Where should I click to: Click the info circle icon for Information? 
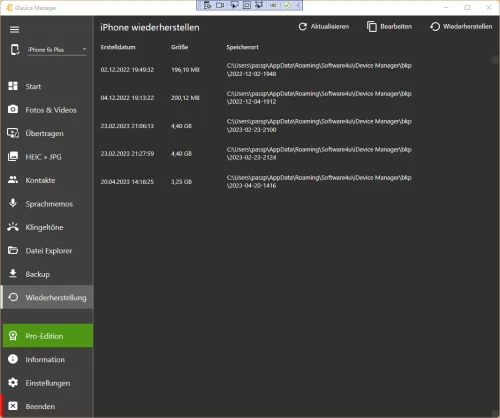[13, 359]
